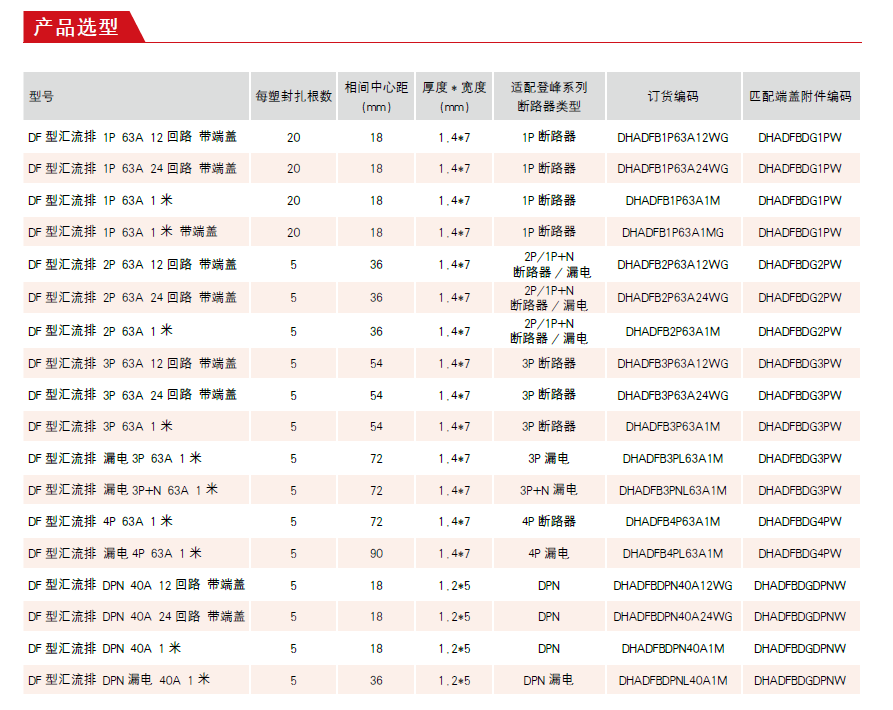Click row DF 型汇流排 1P 63A 12 回路 带端盖
The height and width of the screenshot is (710, 893).
(x=441, y=137)
